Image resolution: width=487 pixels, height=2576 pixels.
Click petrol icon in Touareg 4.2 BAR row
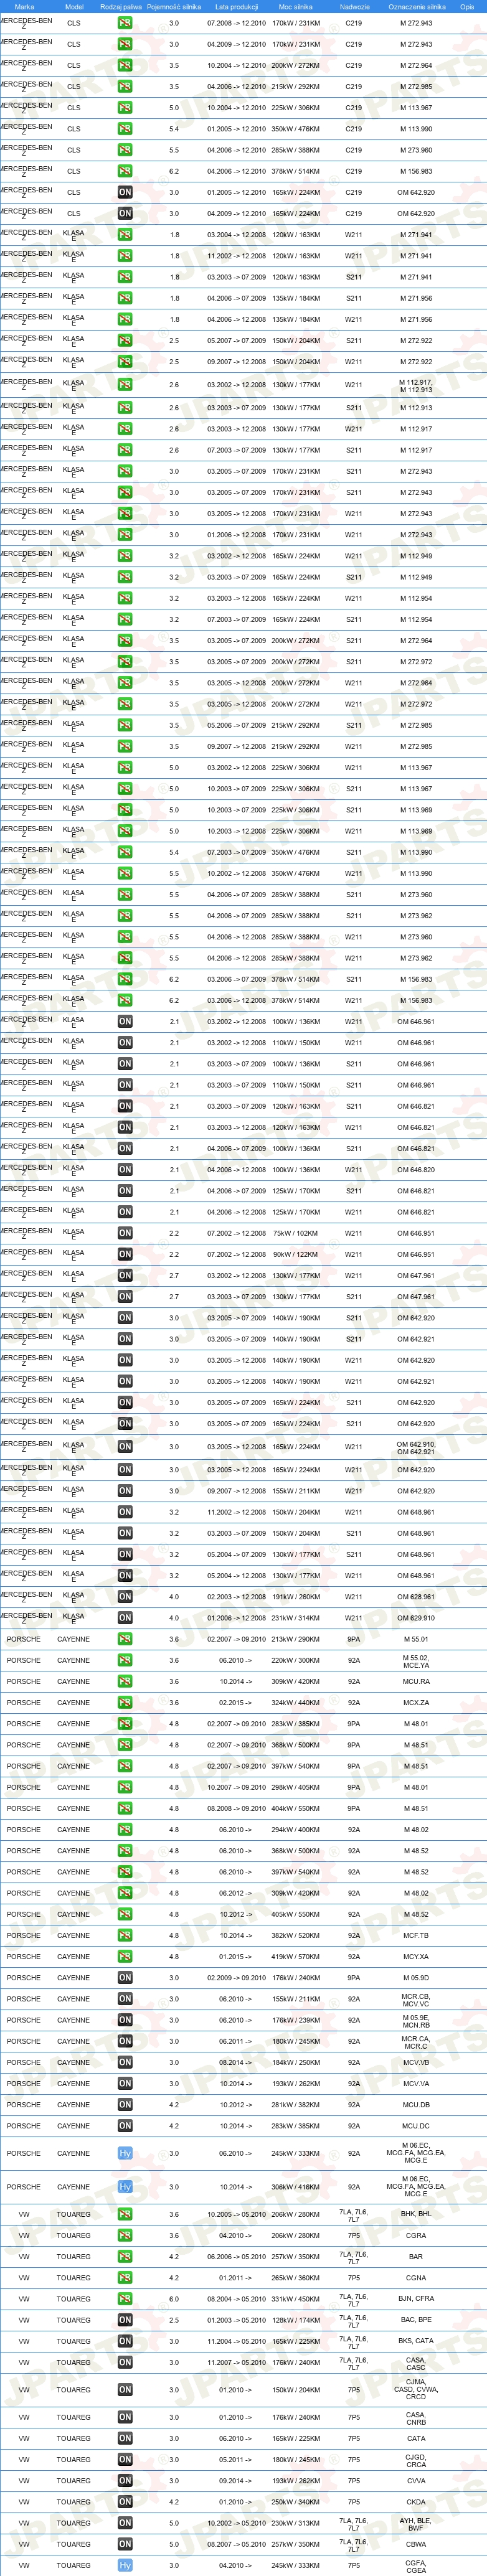125,2256
